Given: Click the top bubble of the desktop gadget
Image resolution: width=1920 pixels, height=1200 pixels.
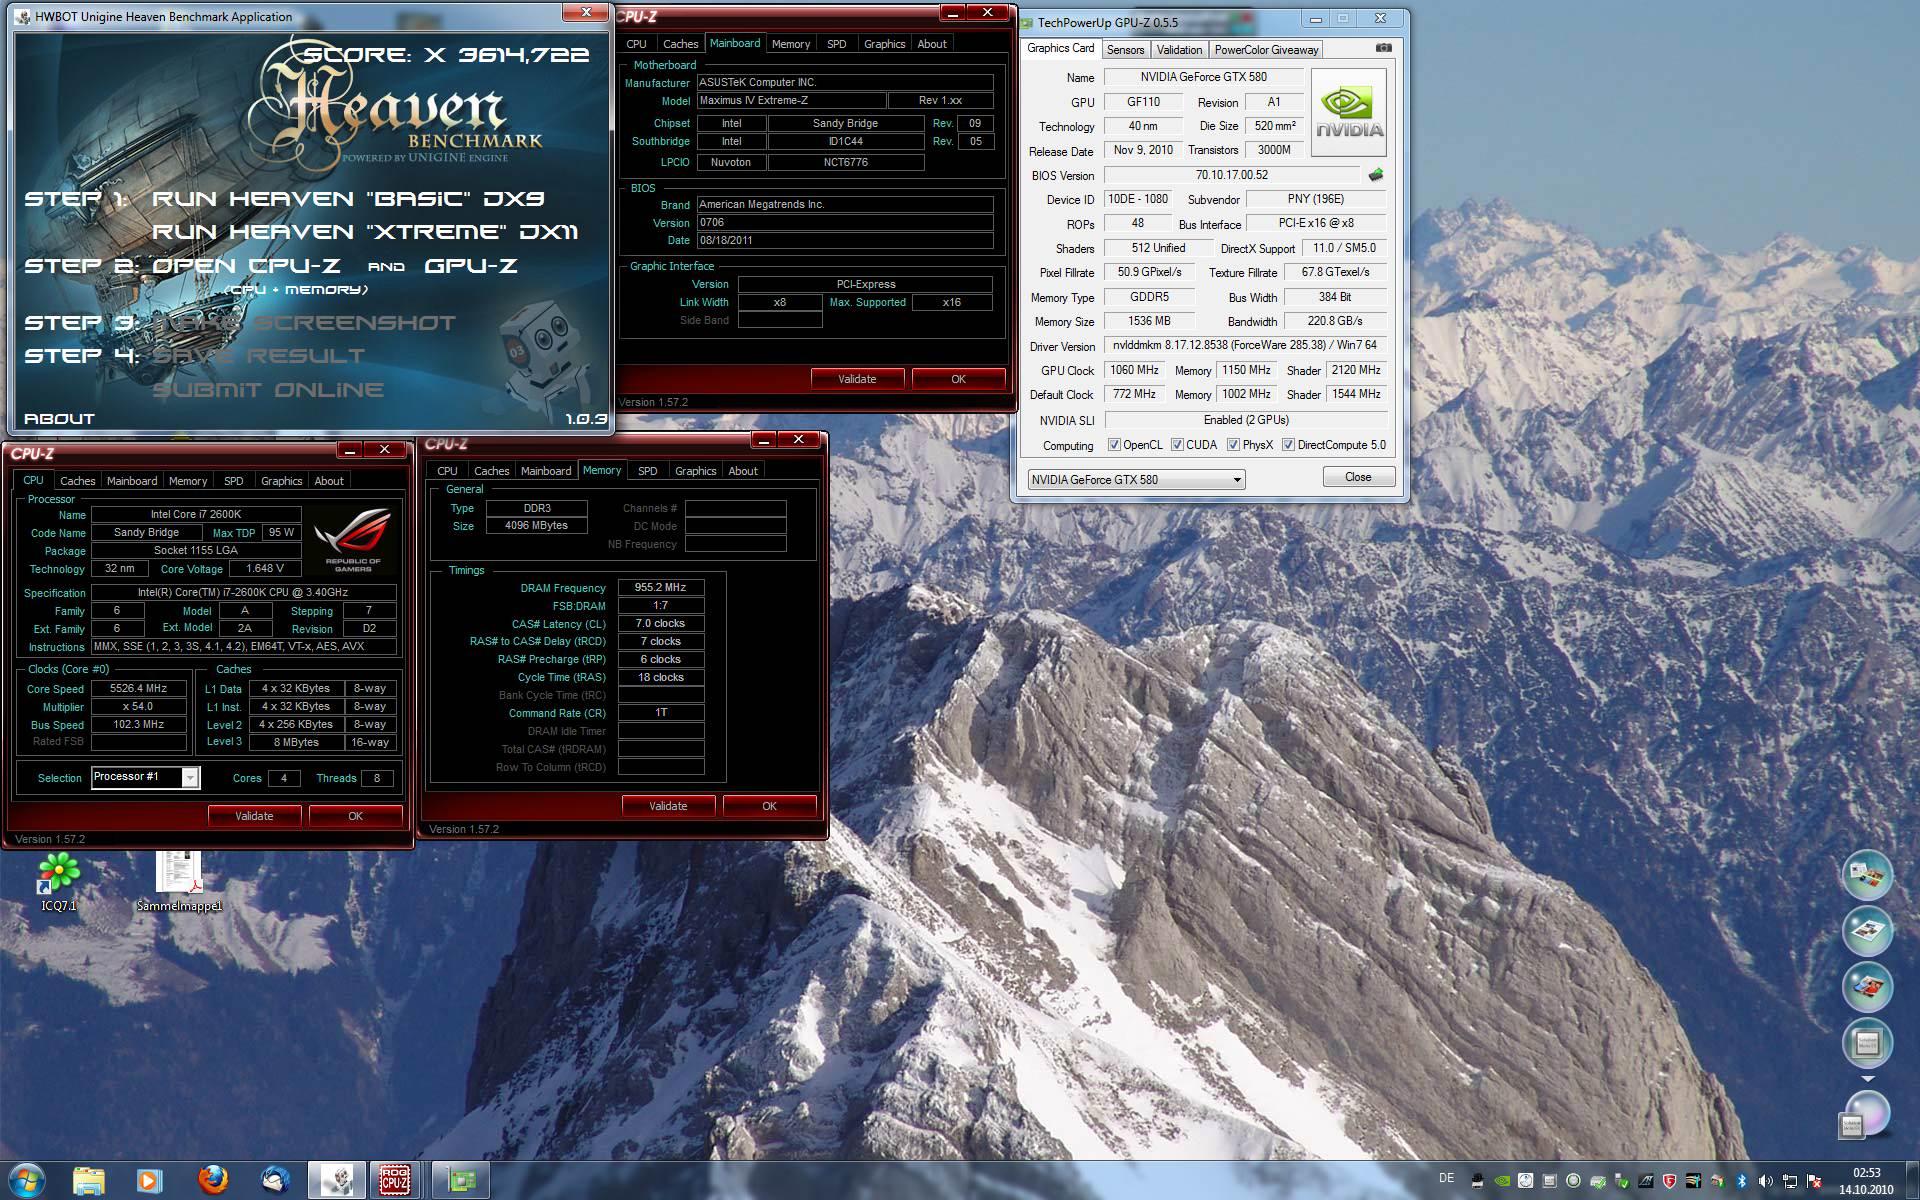Looking at the screenshot, I should point(1867,875).
